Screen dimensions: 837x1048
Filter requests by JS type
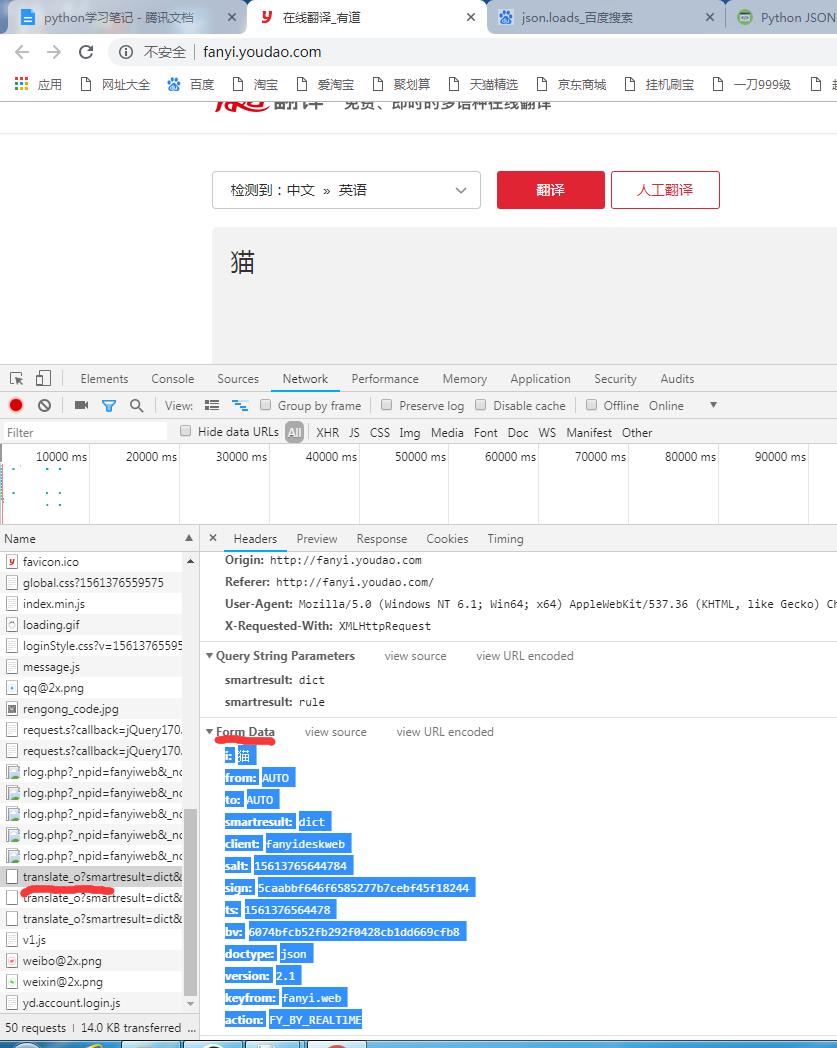click(354, 432)
